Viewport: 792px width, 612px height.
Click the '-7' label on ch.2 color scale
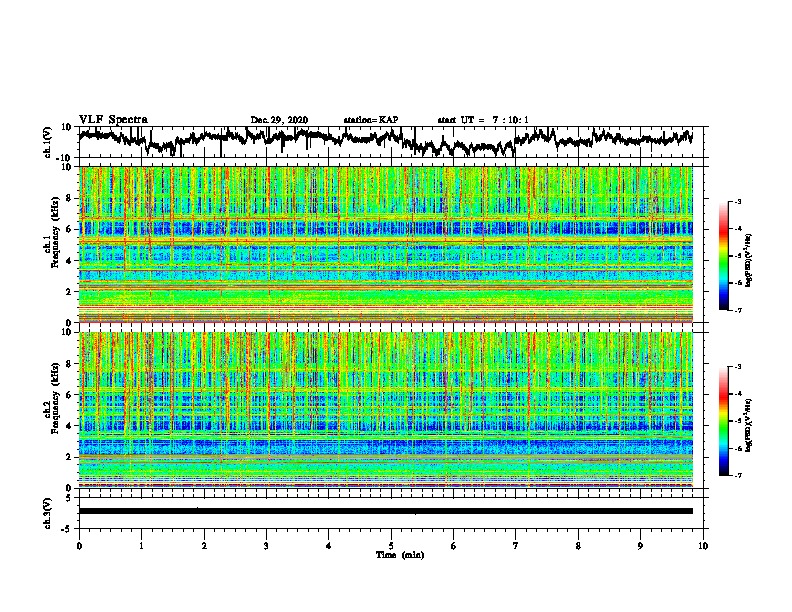click(x=738, y=475)
